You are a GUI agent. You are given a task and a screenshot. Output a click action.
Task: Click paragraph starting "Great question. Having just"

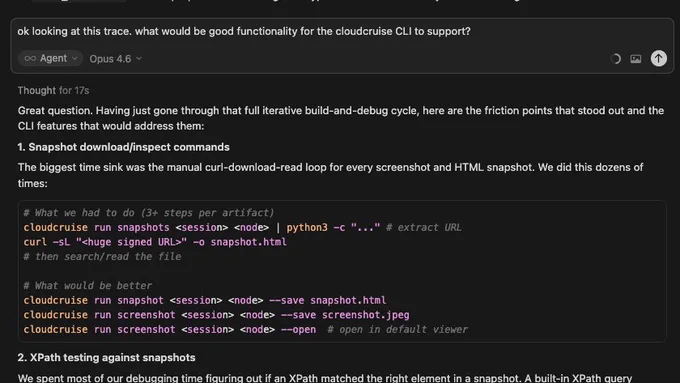coord(341,118)
